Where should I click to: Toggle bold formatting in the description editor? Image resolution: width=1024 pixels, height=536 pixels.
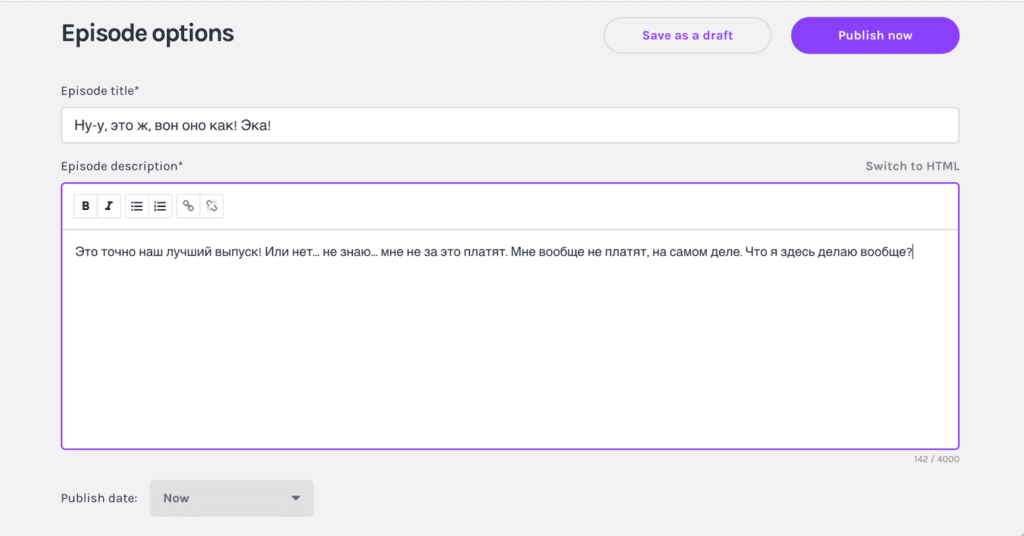click(x=86, y=206)
